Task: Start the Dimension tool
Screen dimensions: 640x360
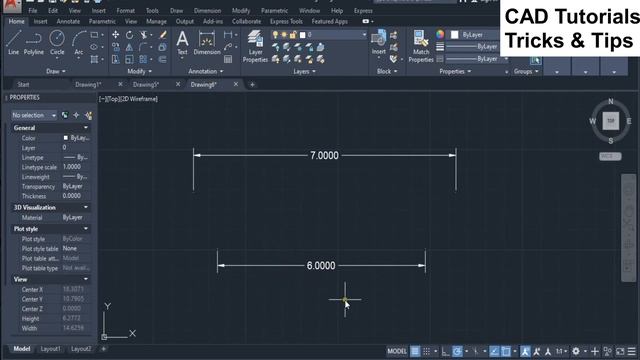Action: point(207,42)
